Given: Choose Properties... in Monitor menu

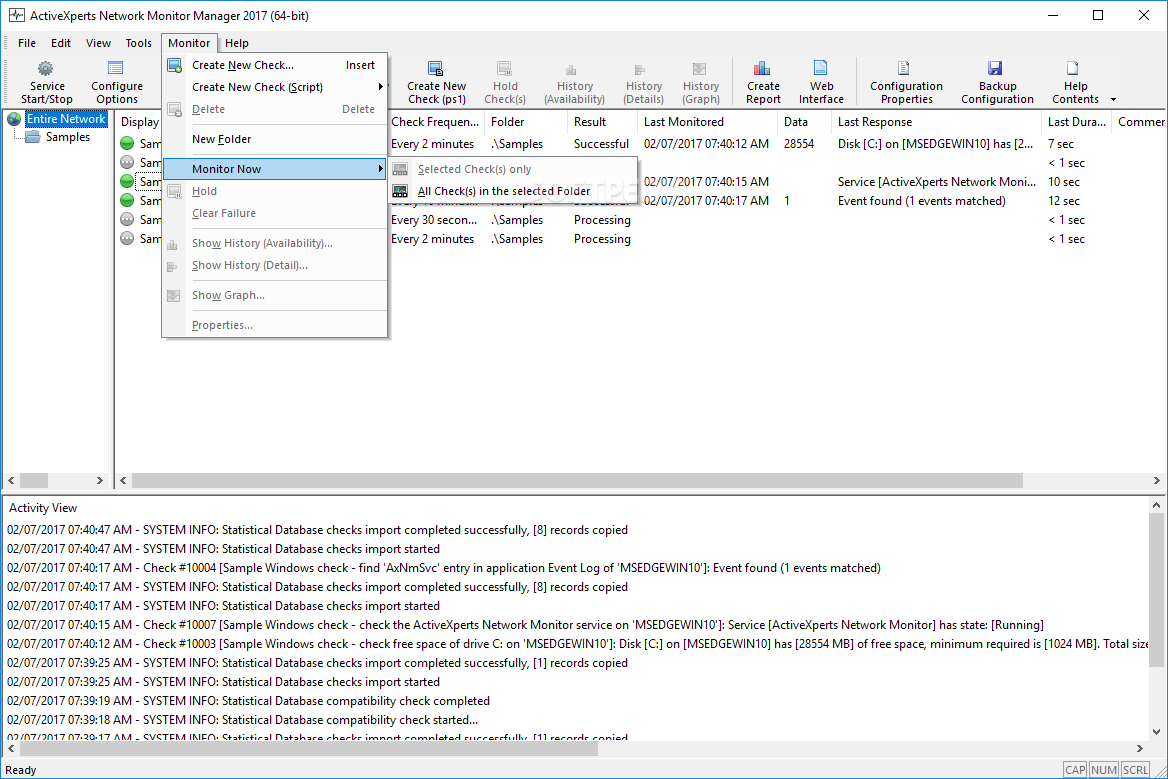Looking at the screenshot, I should [275, 325].
